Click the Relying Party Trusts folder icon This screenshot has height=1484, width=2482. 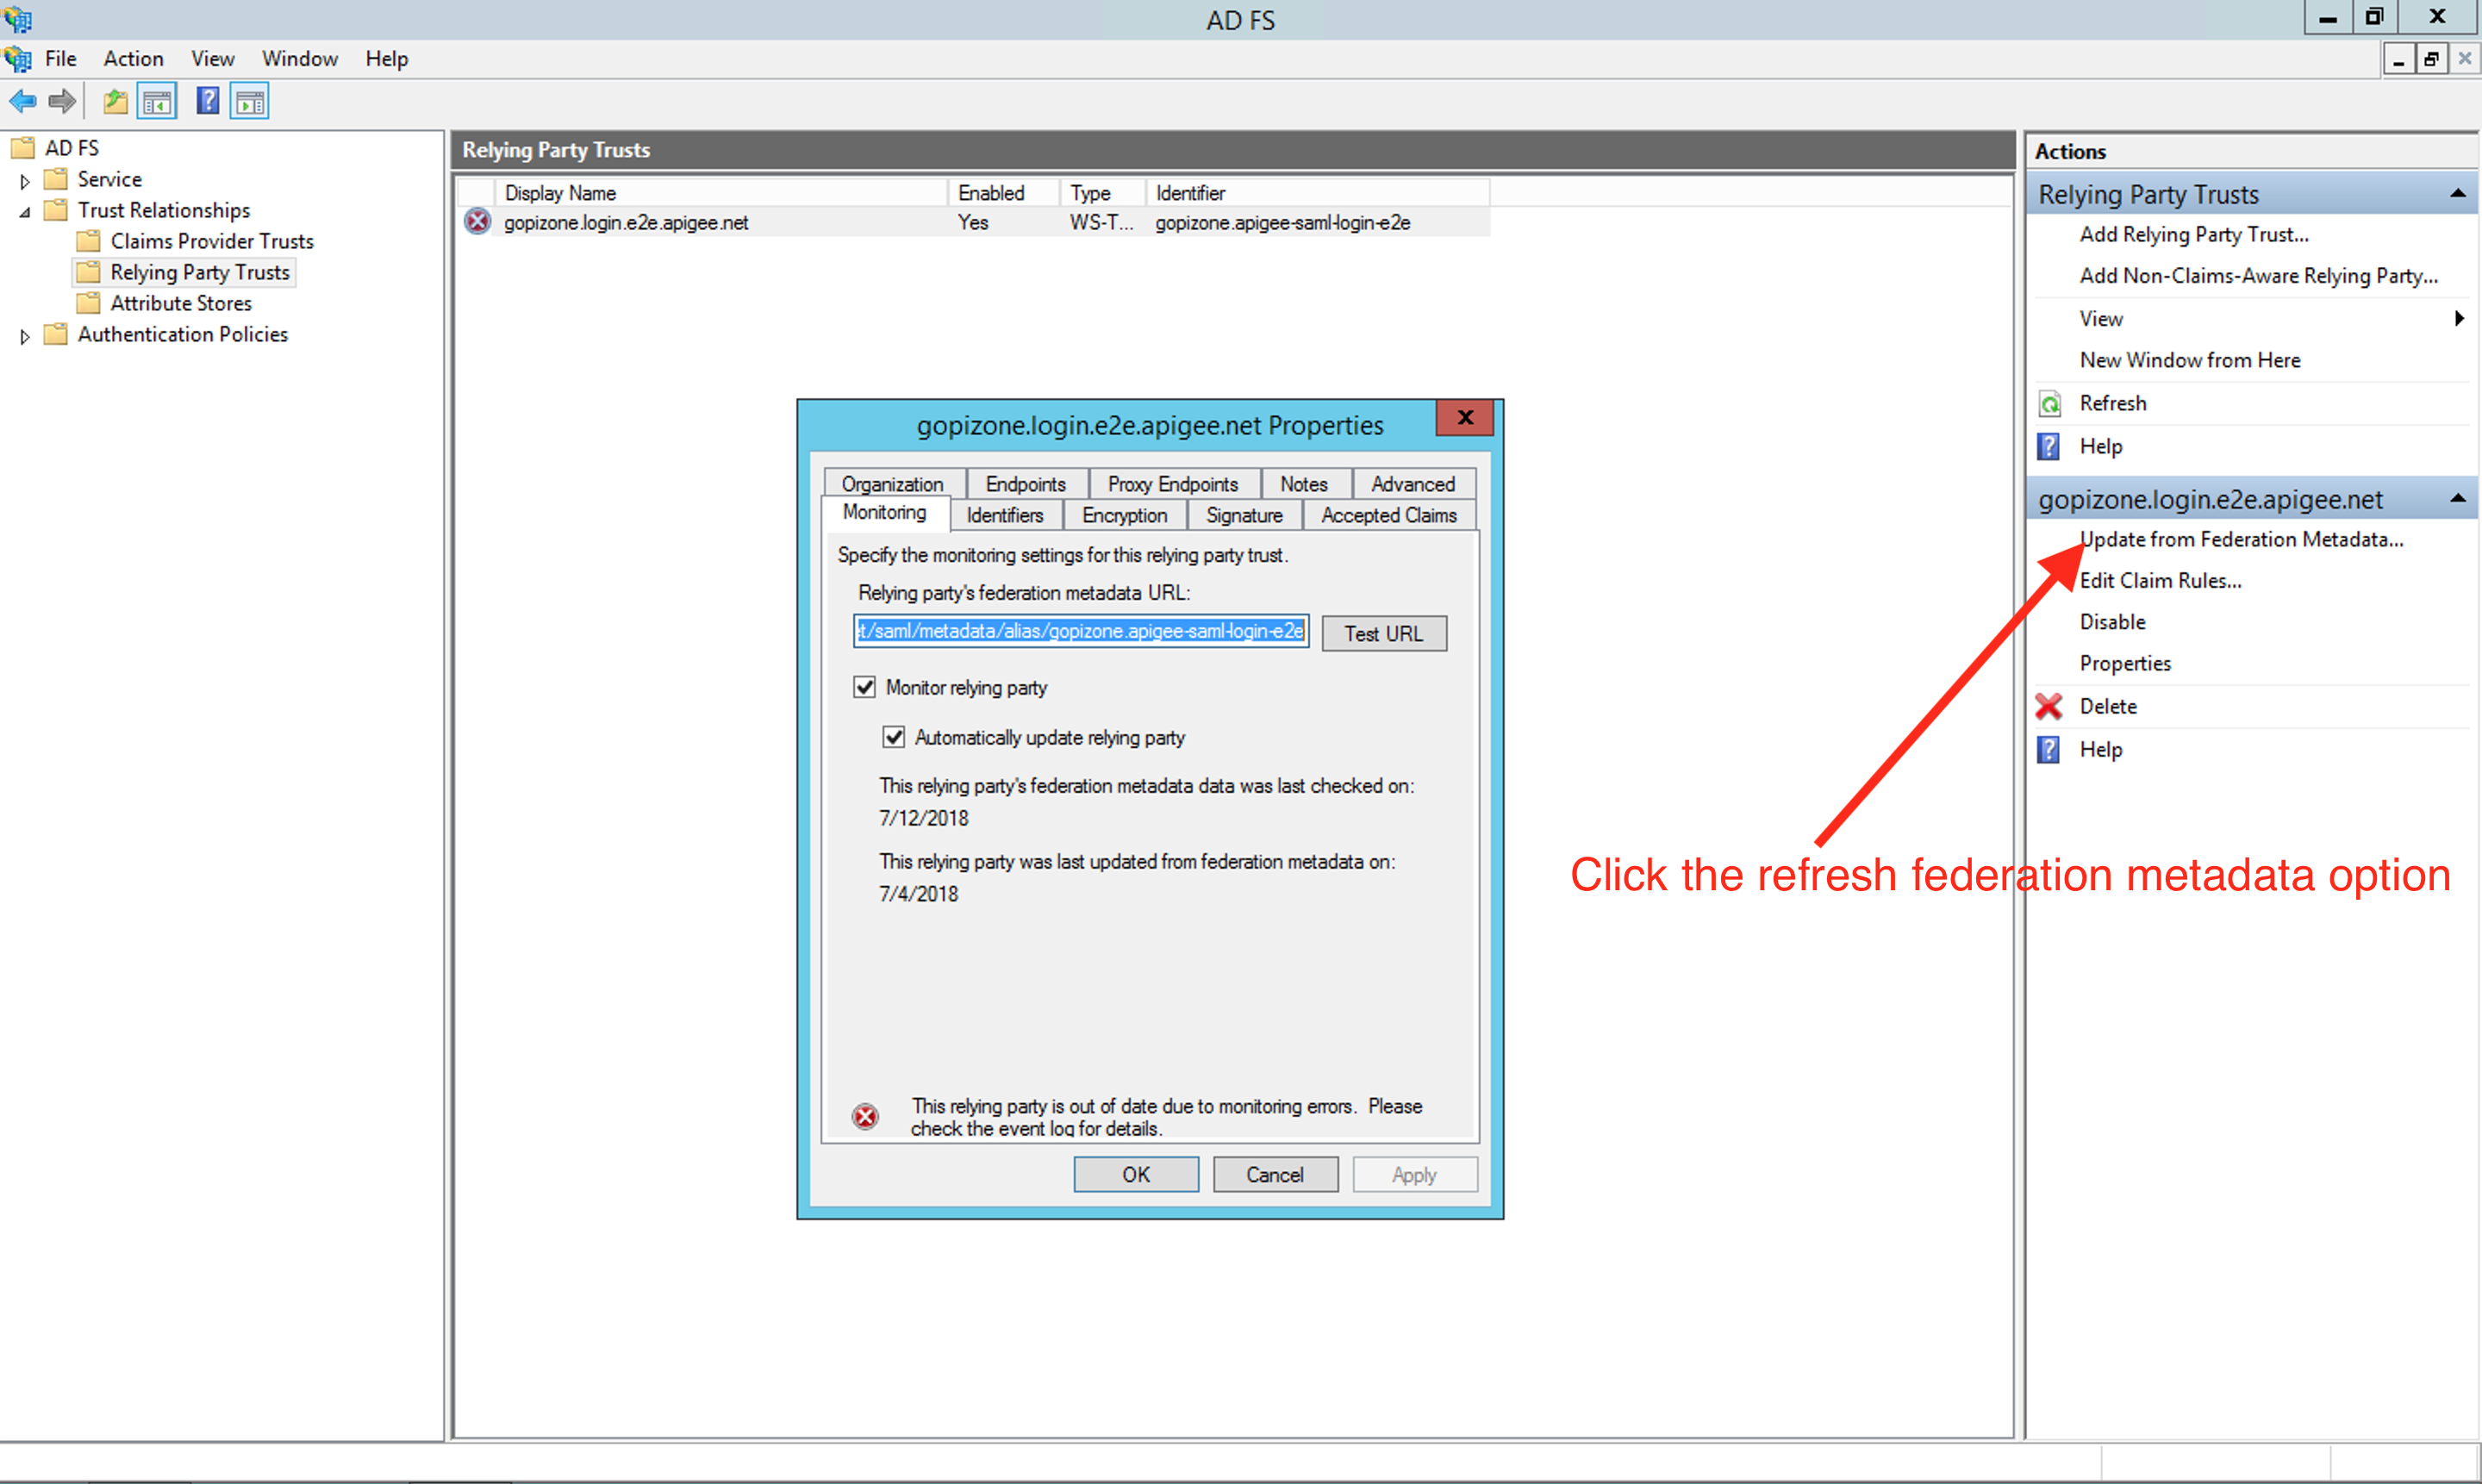pyautogui.click(x=88, y=272)
